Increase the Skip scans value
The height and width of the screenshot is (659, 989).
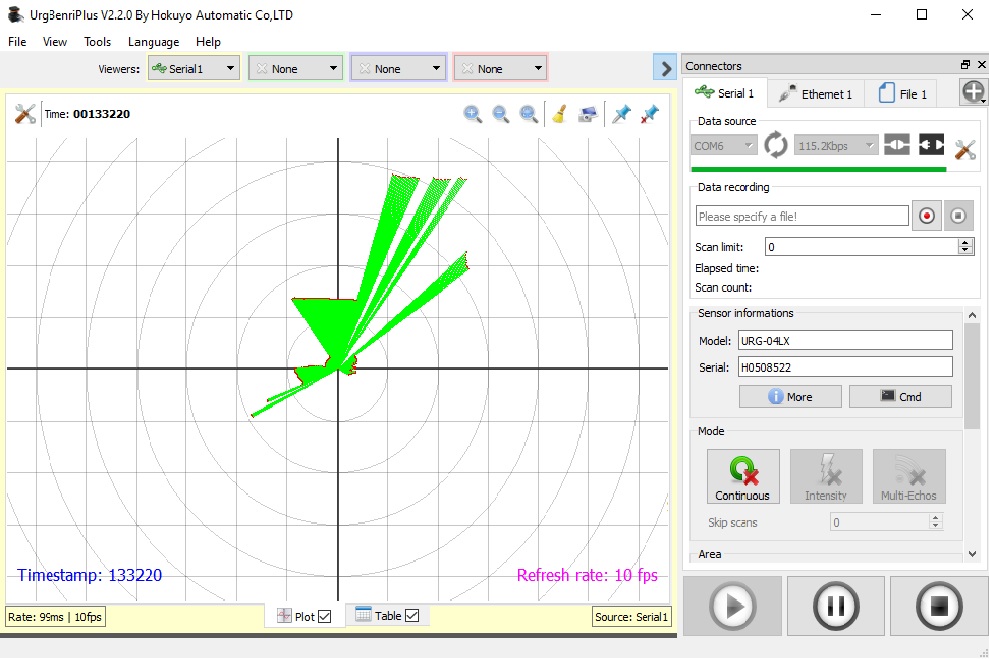935,518
